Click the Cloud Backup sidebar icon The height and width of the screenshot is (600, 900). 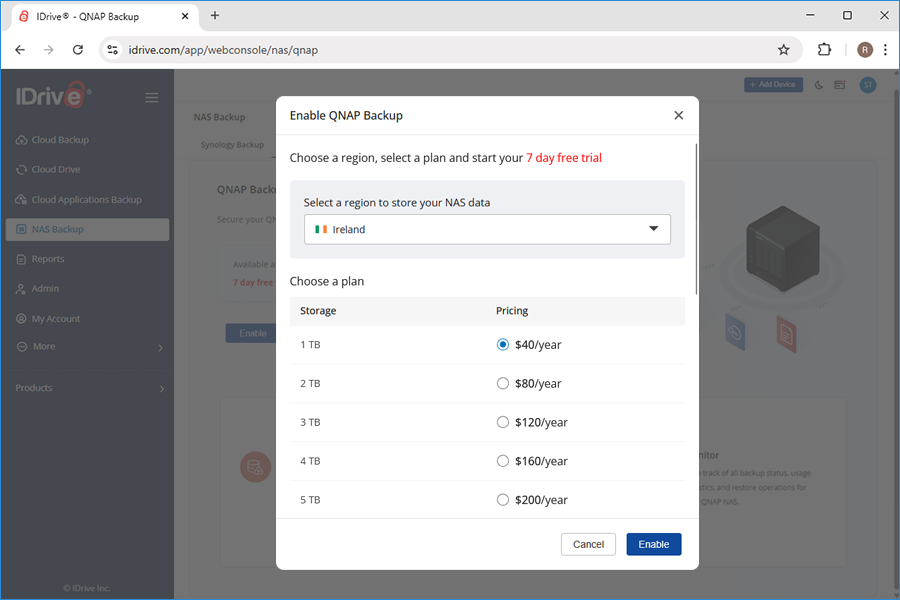21,140
